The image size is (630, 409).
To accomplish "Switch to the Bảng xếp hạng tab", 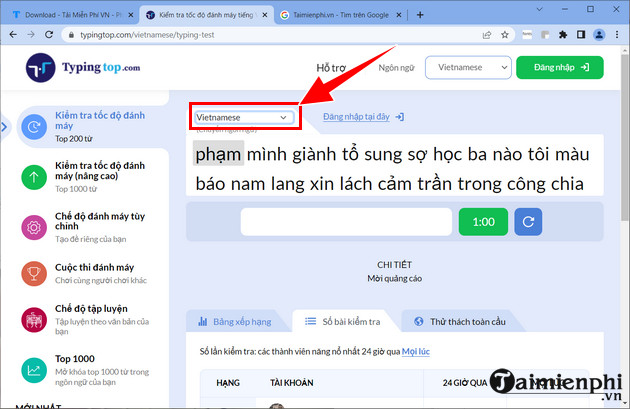I will 235,322.
